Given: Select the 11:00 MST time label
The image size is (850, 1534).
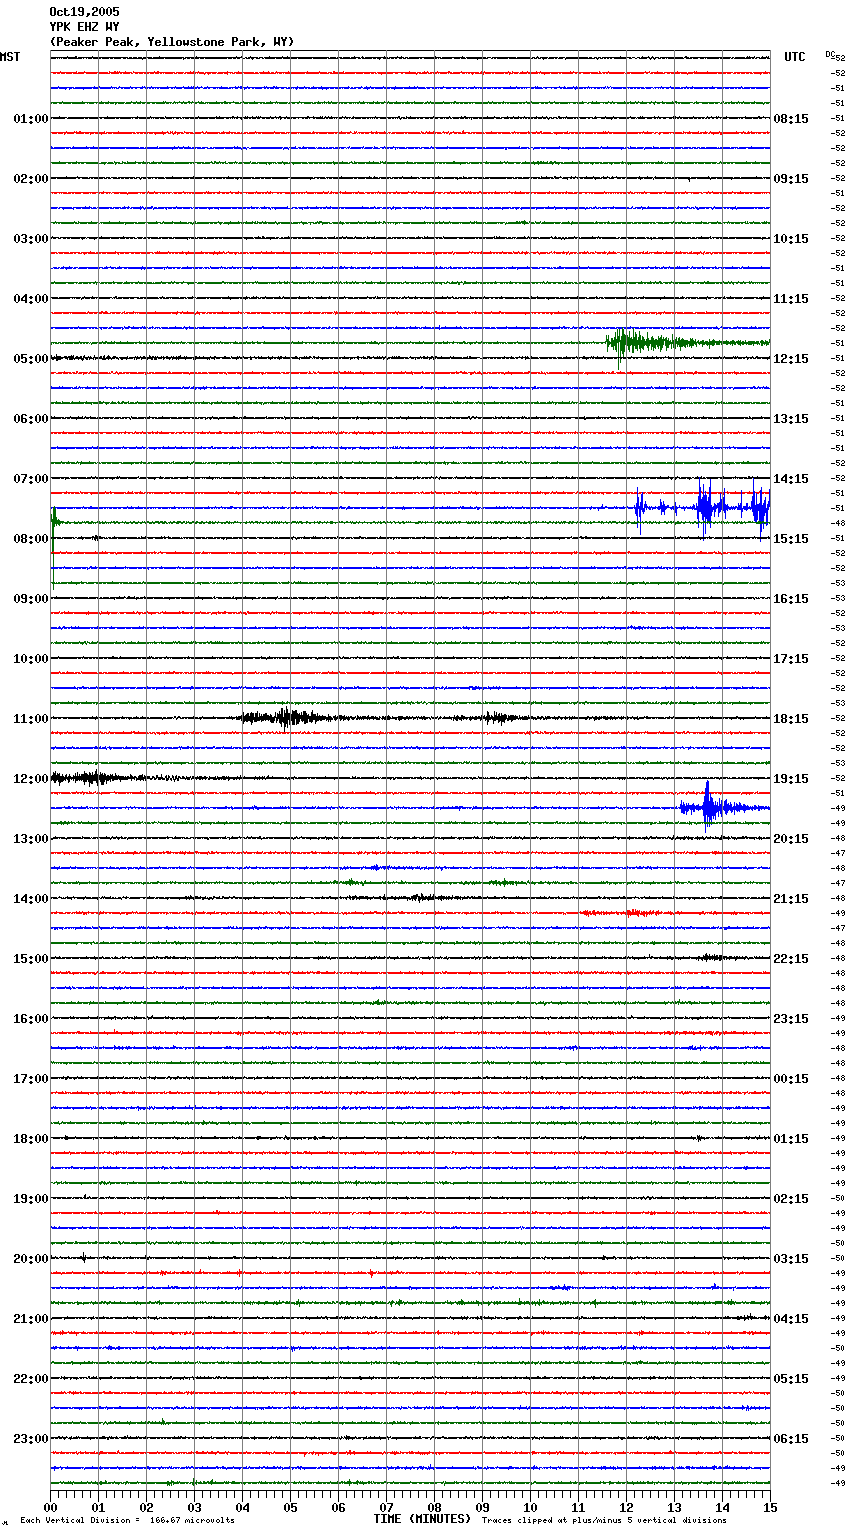Looking at the screenshot, I should coord(31,719).
